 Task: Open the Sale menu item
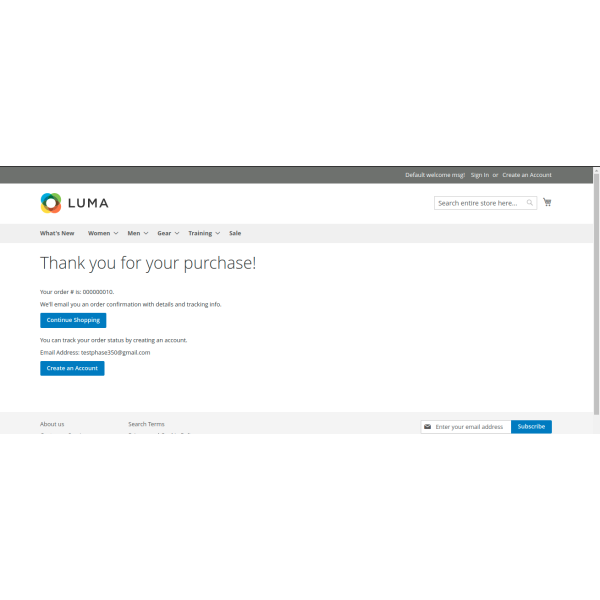point(235,233)
